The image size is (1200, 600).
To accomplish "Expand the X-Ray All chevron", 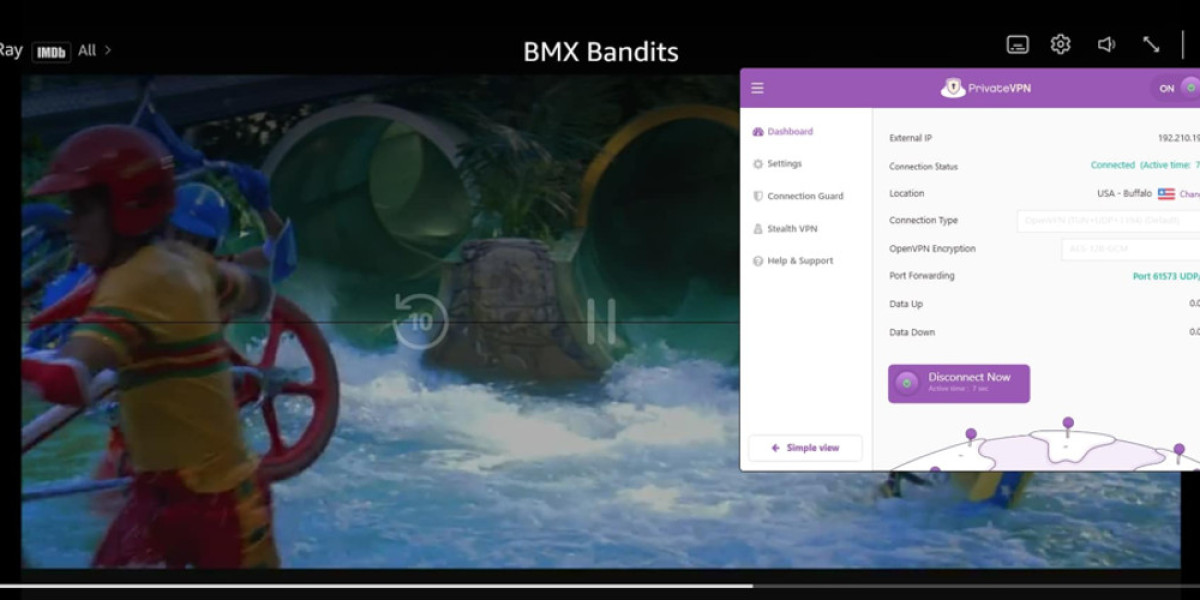I will 108,50.
